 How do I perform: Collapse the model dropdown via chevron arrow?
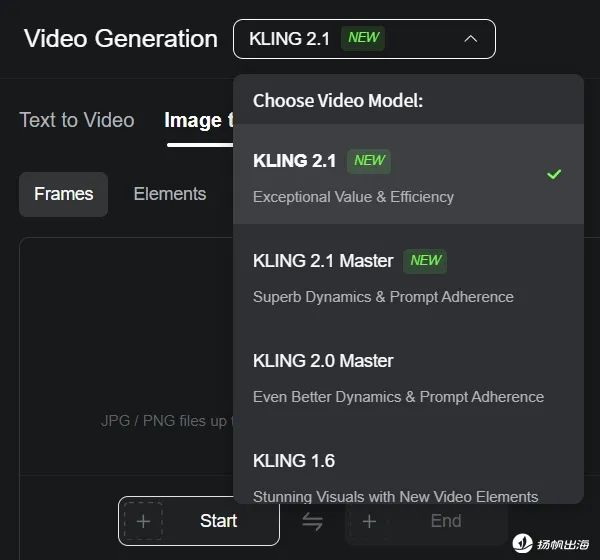click(x=472, y=39)
